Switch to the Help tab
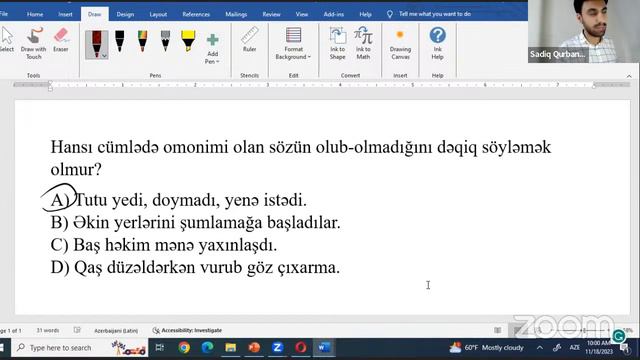Viewport: 640px width, 360px height. tap(365, 14)
